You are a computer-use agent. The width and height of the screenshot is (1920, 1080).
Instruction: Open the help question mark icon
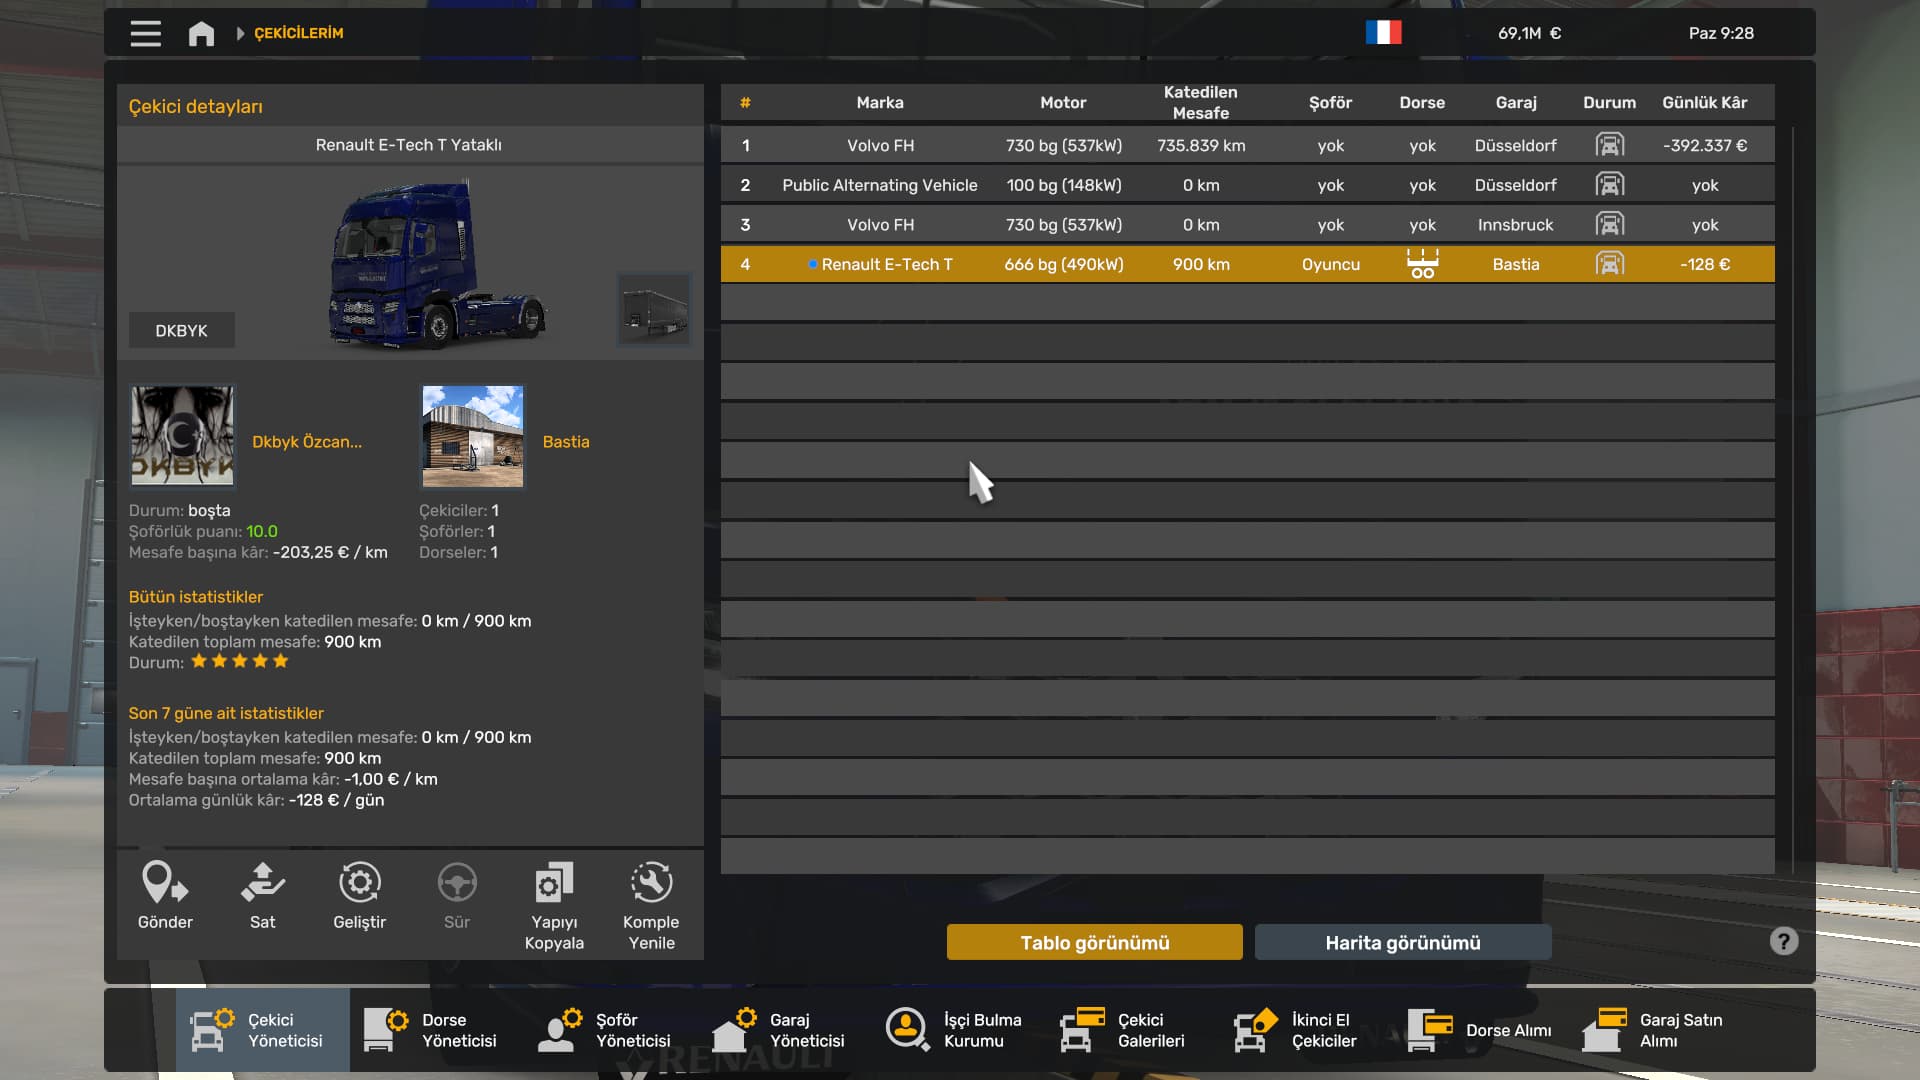(1784, 941)
